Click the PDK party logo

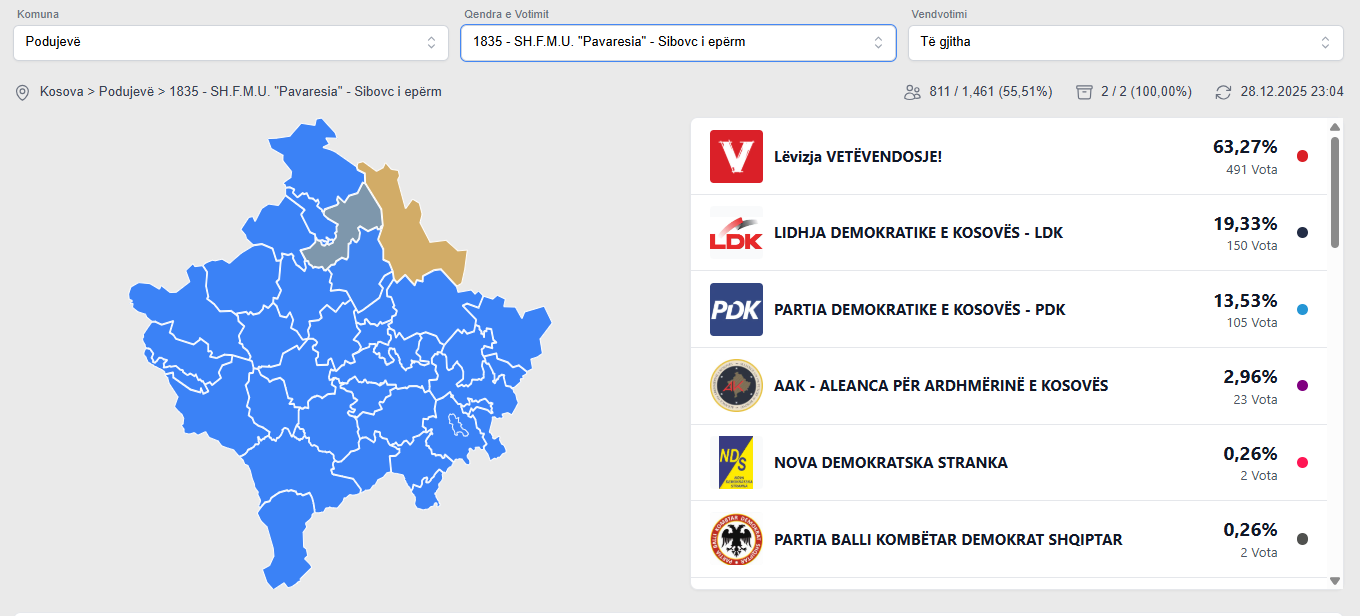[736, 309]
